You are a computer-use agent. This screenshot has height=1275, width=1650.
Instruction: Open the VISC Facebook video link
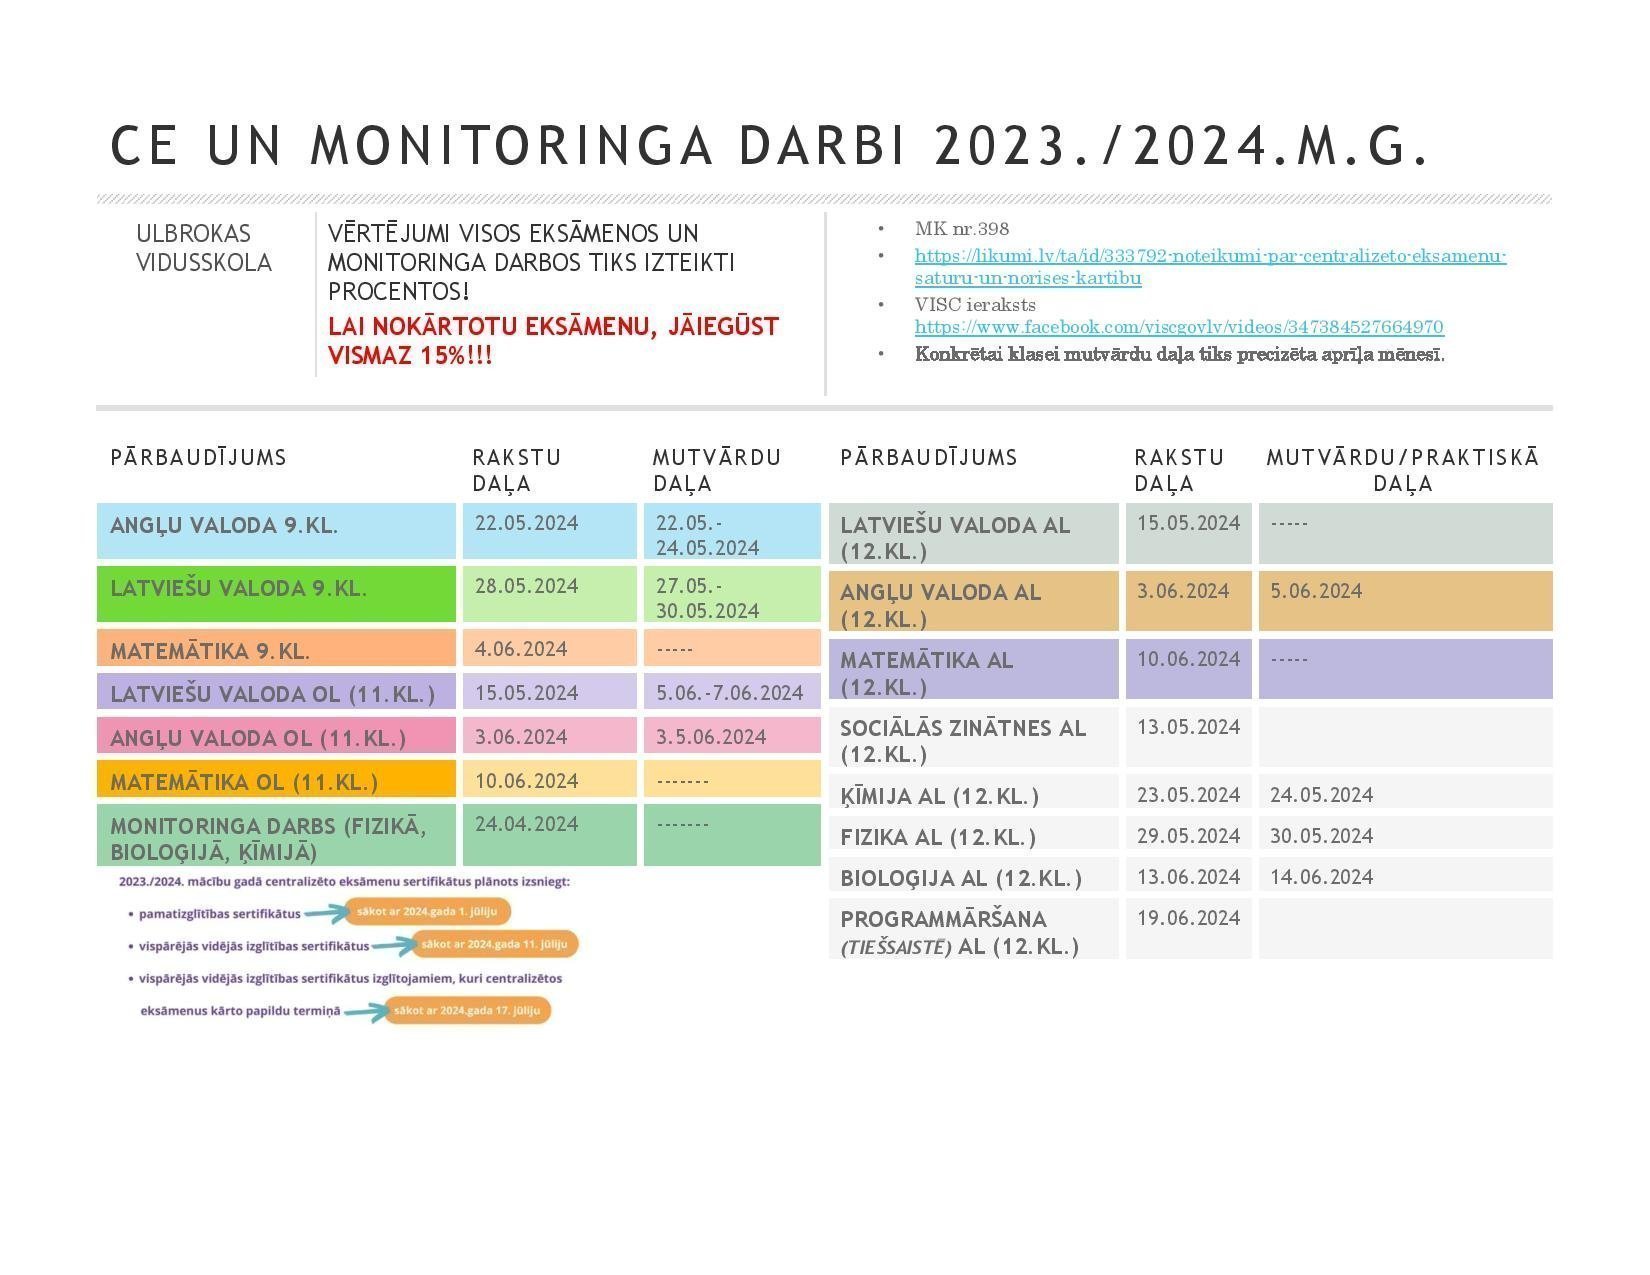(1179, 327)
